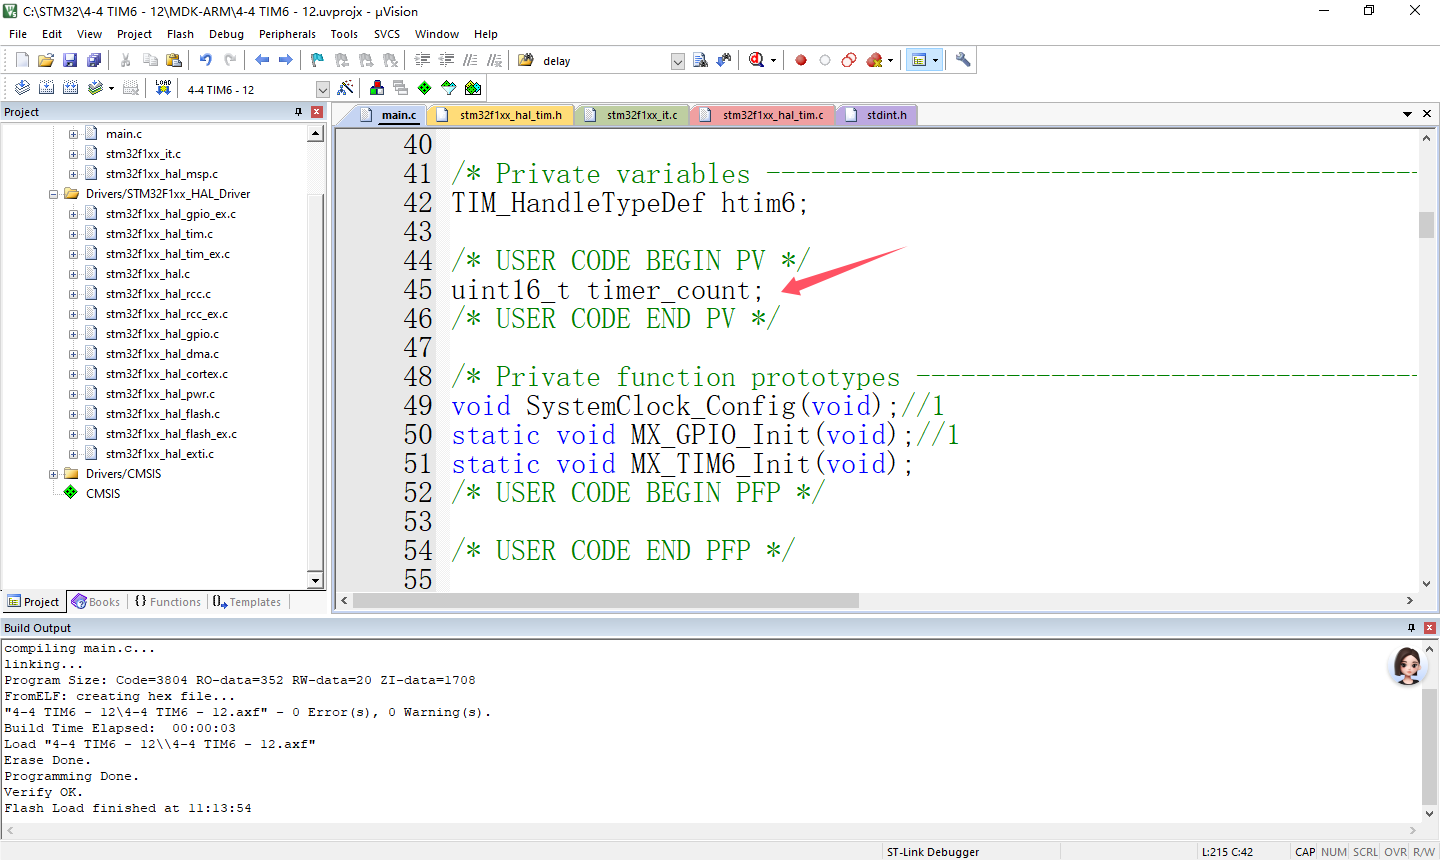Click the Download to flash (LOAD) icon
Viewport: 1440px width, 860px height.
pyautogui.click(x=163, y=88)
